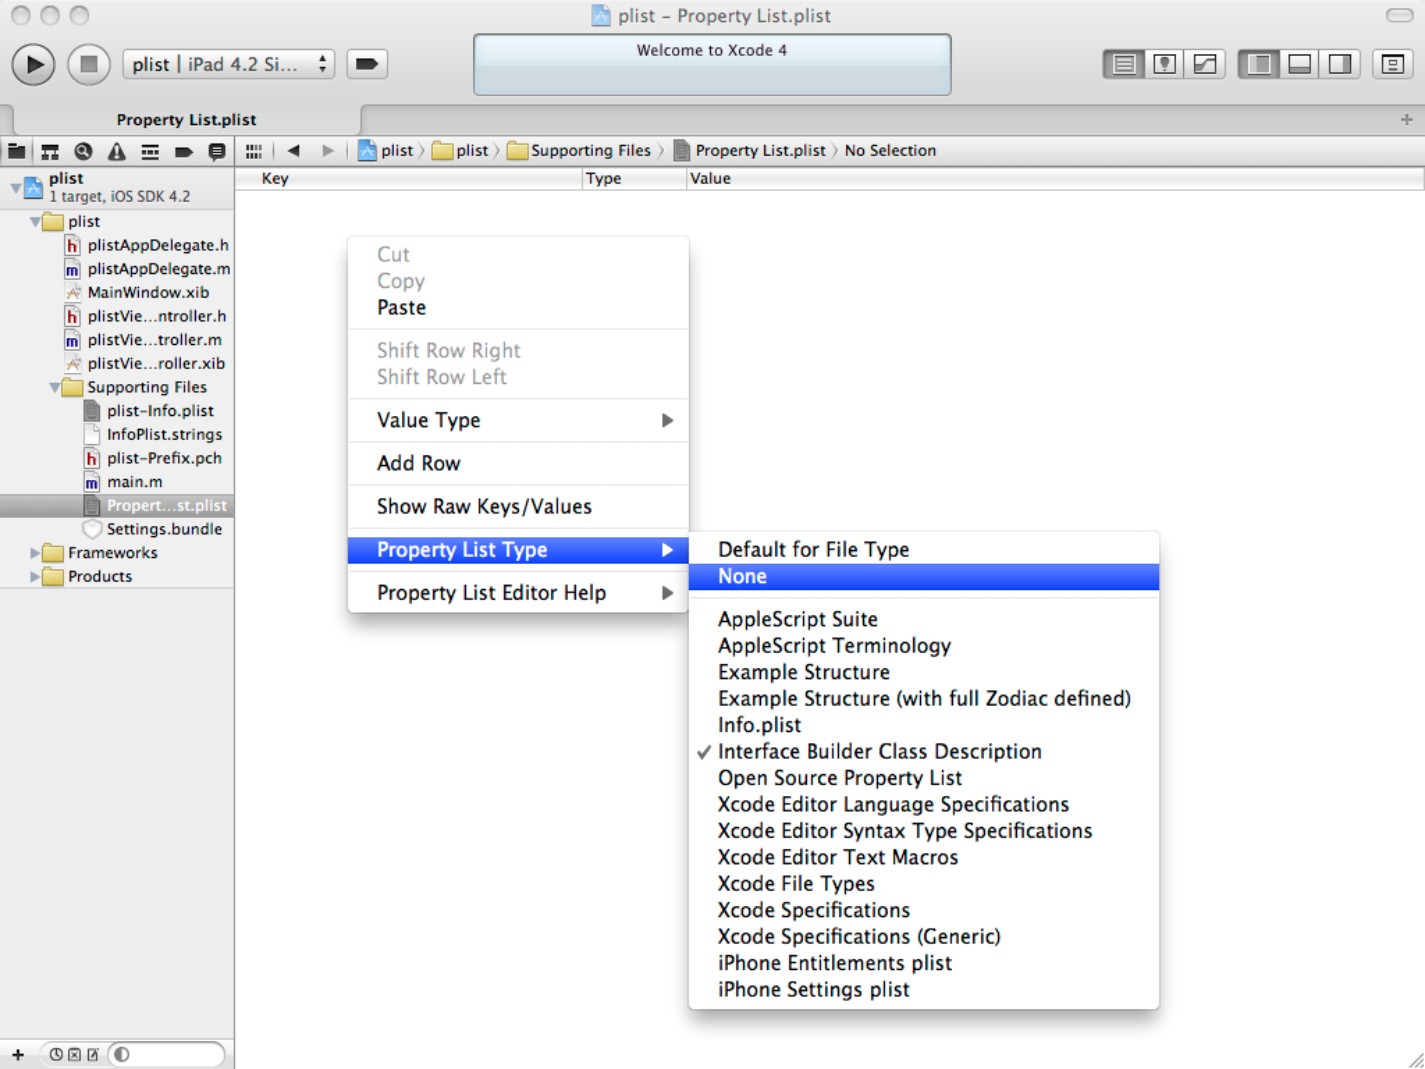
Task: Toggle the Breakpoints toolbar button
Action: click(x=367, y=64)
